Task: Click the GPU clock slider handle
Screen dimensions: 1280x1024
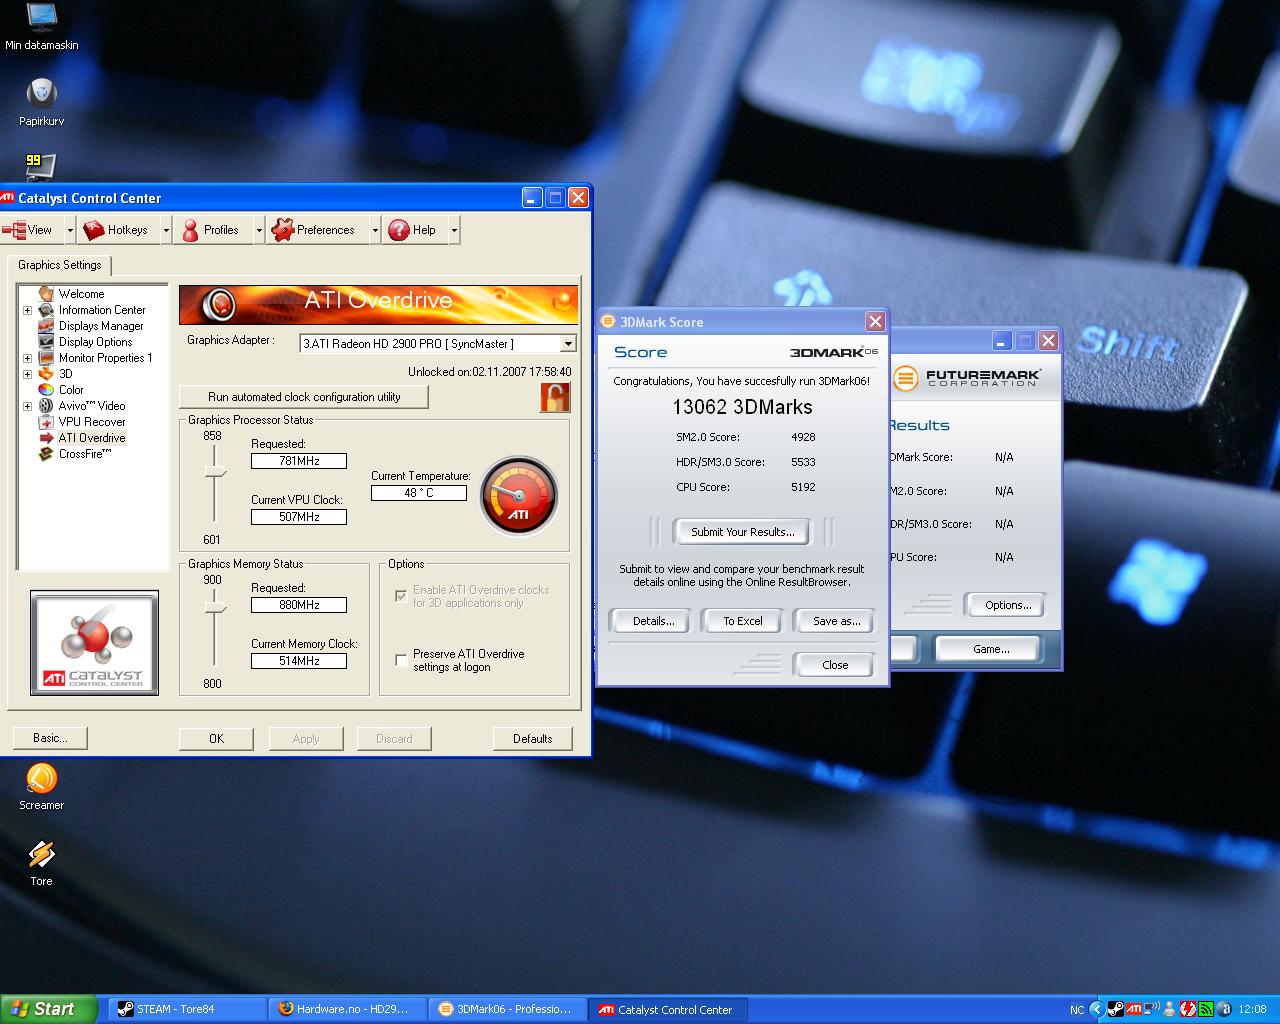Action: (x=214, y=472)
